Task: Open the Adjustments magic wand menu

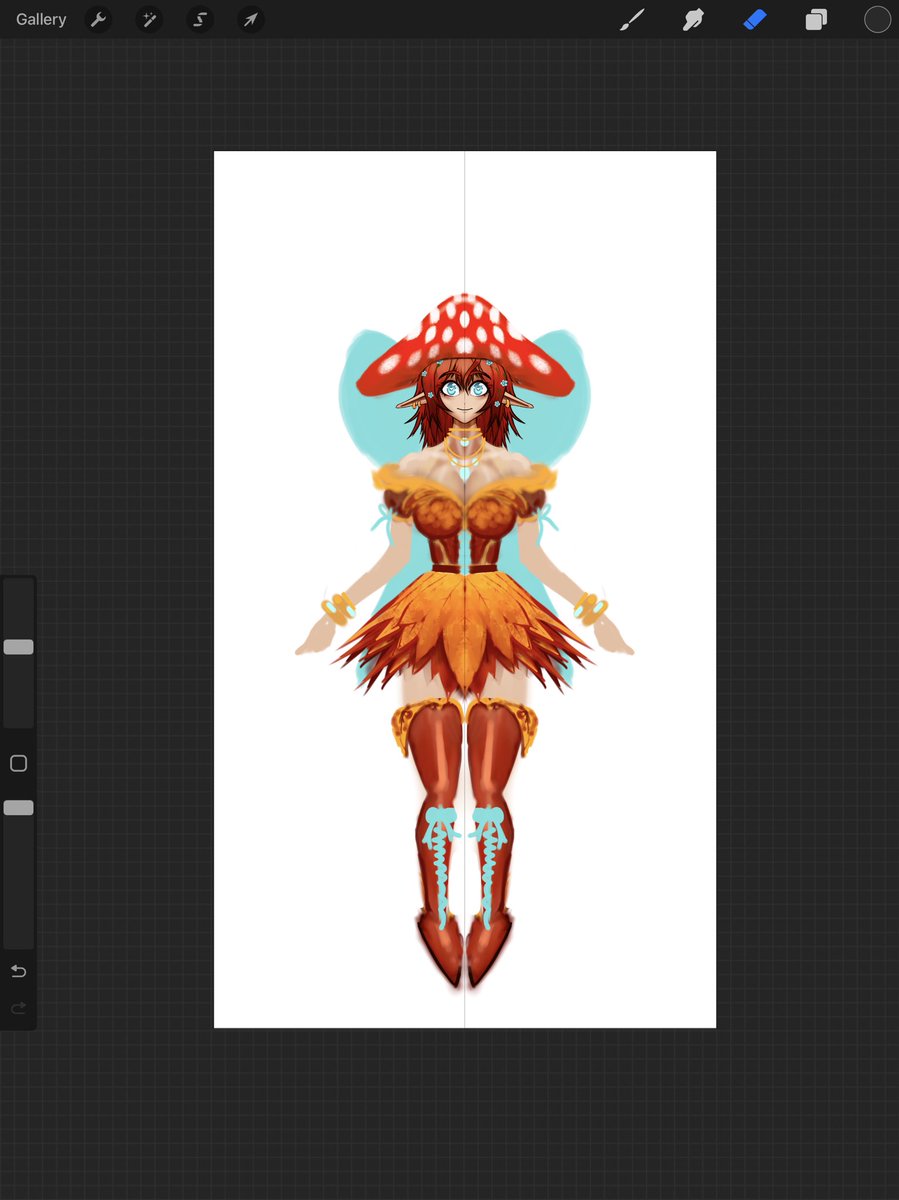Action: (149, 19)
